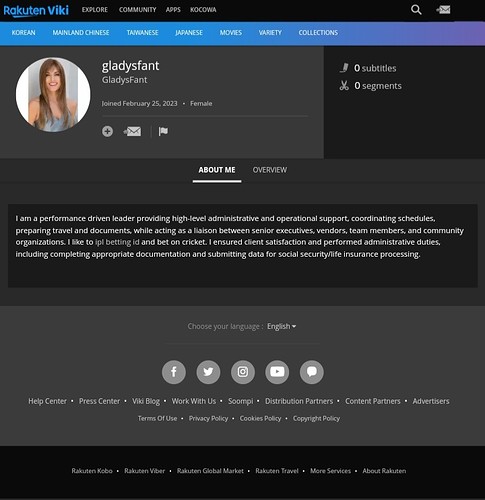This screenshot has height=500, width=485.
Task: Browse the Mainland Chinese category
Action: click(x=81, y=33)
